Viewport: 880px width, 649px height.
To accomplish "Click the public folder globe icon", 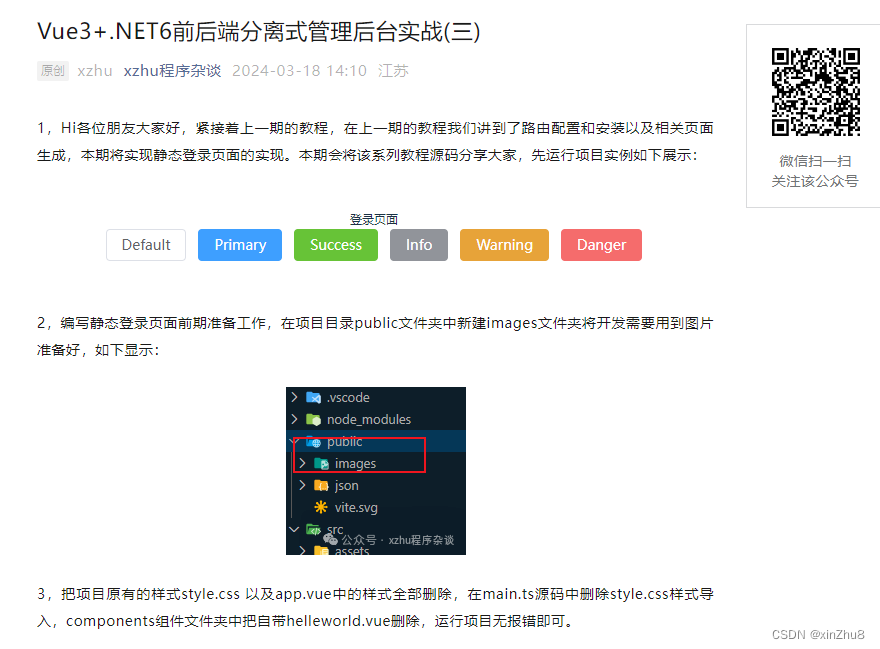I will (x=314, y=442).
